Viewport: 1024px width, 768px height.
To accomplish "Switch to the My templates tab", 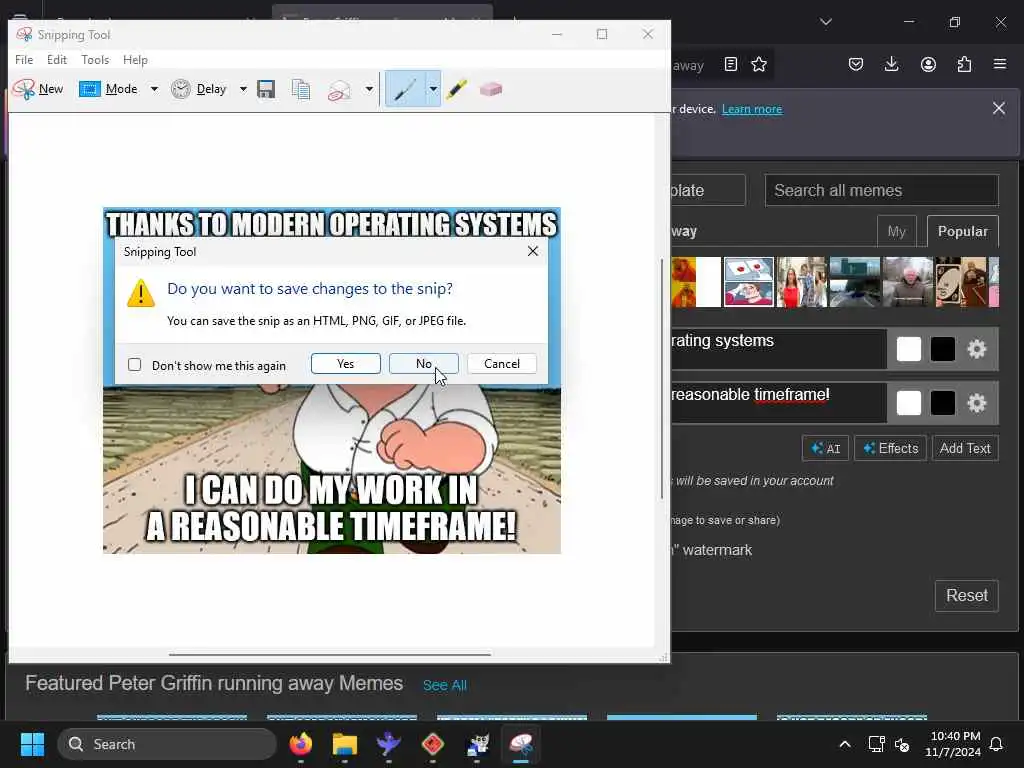I will tap(897, 231).
